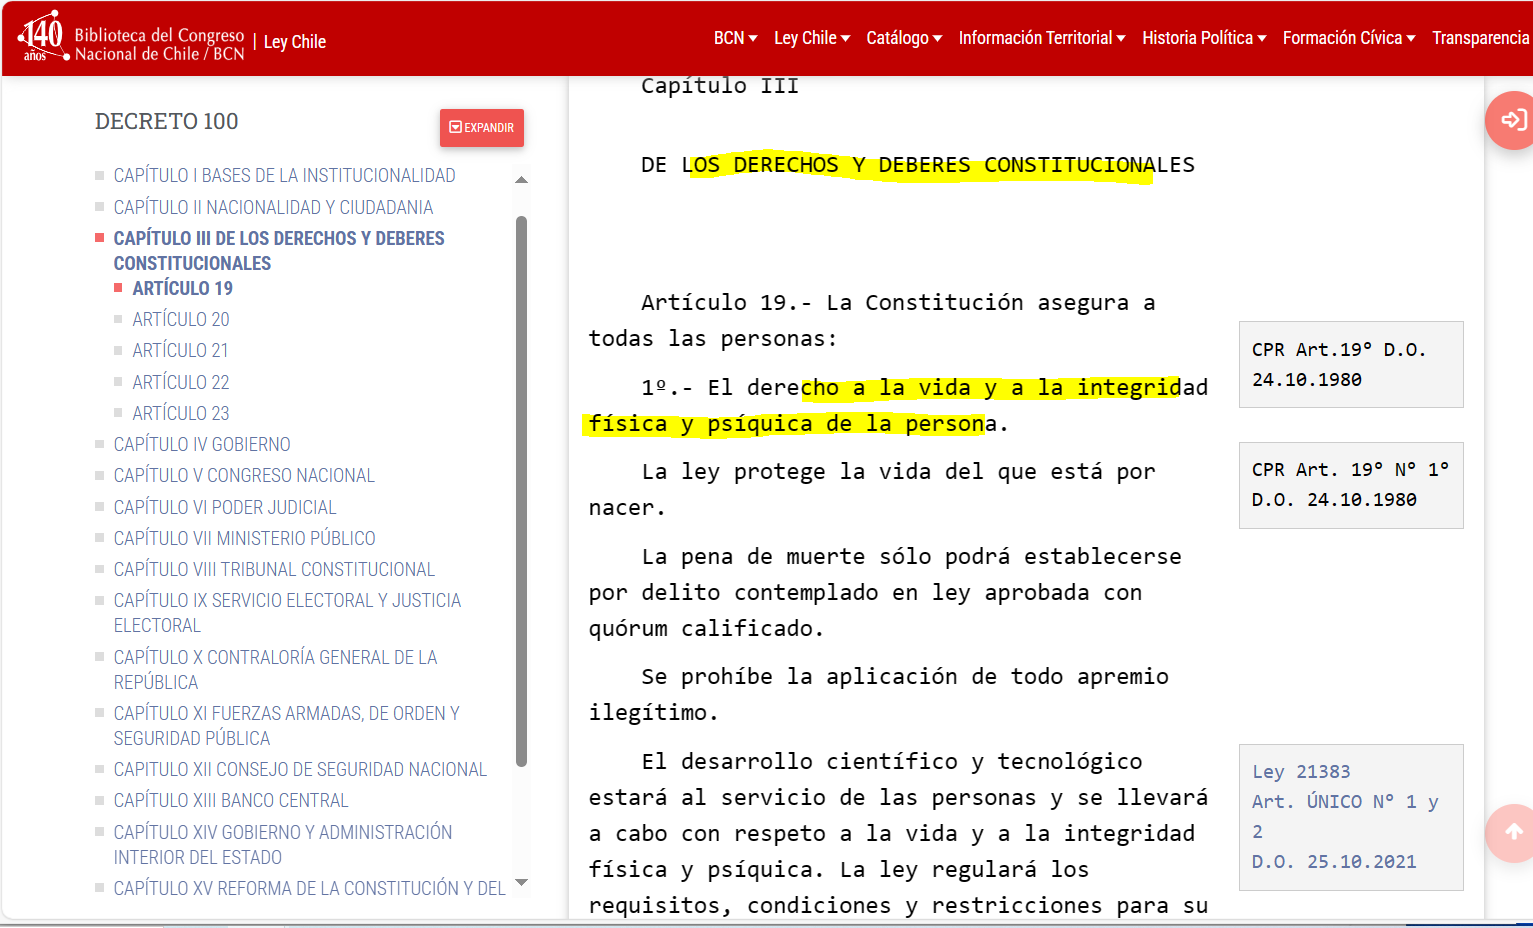Click the index scrollbar down arrow

pyautogui.click(x=521, y=882)
